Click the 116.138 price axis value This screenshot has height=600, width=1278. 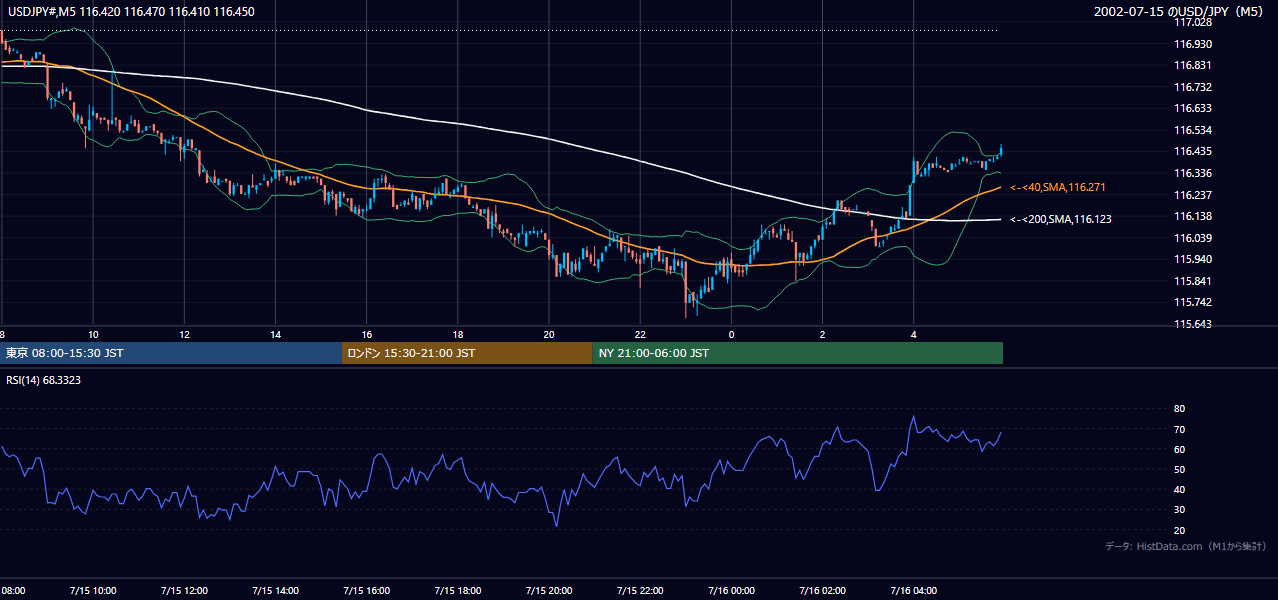(x=1194, y=216)
